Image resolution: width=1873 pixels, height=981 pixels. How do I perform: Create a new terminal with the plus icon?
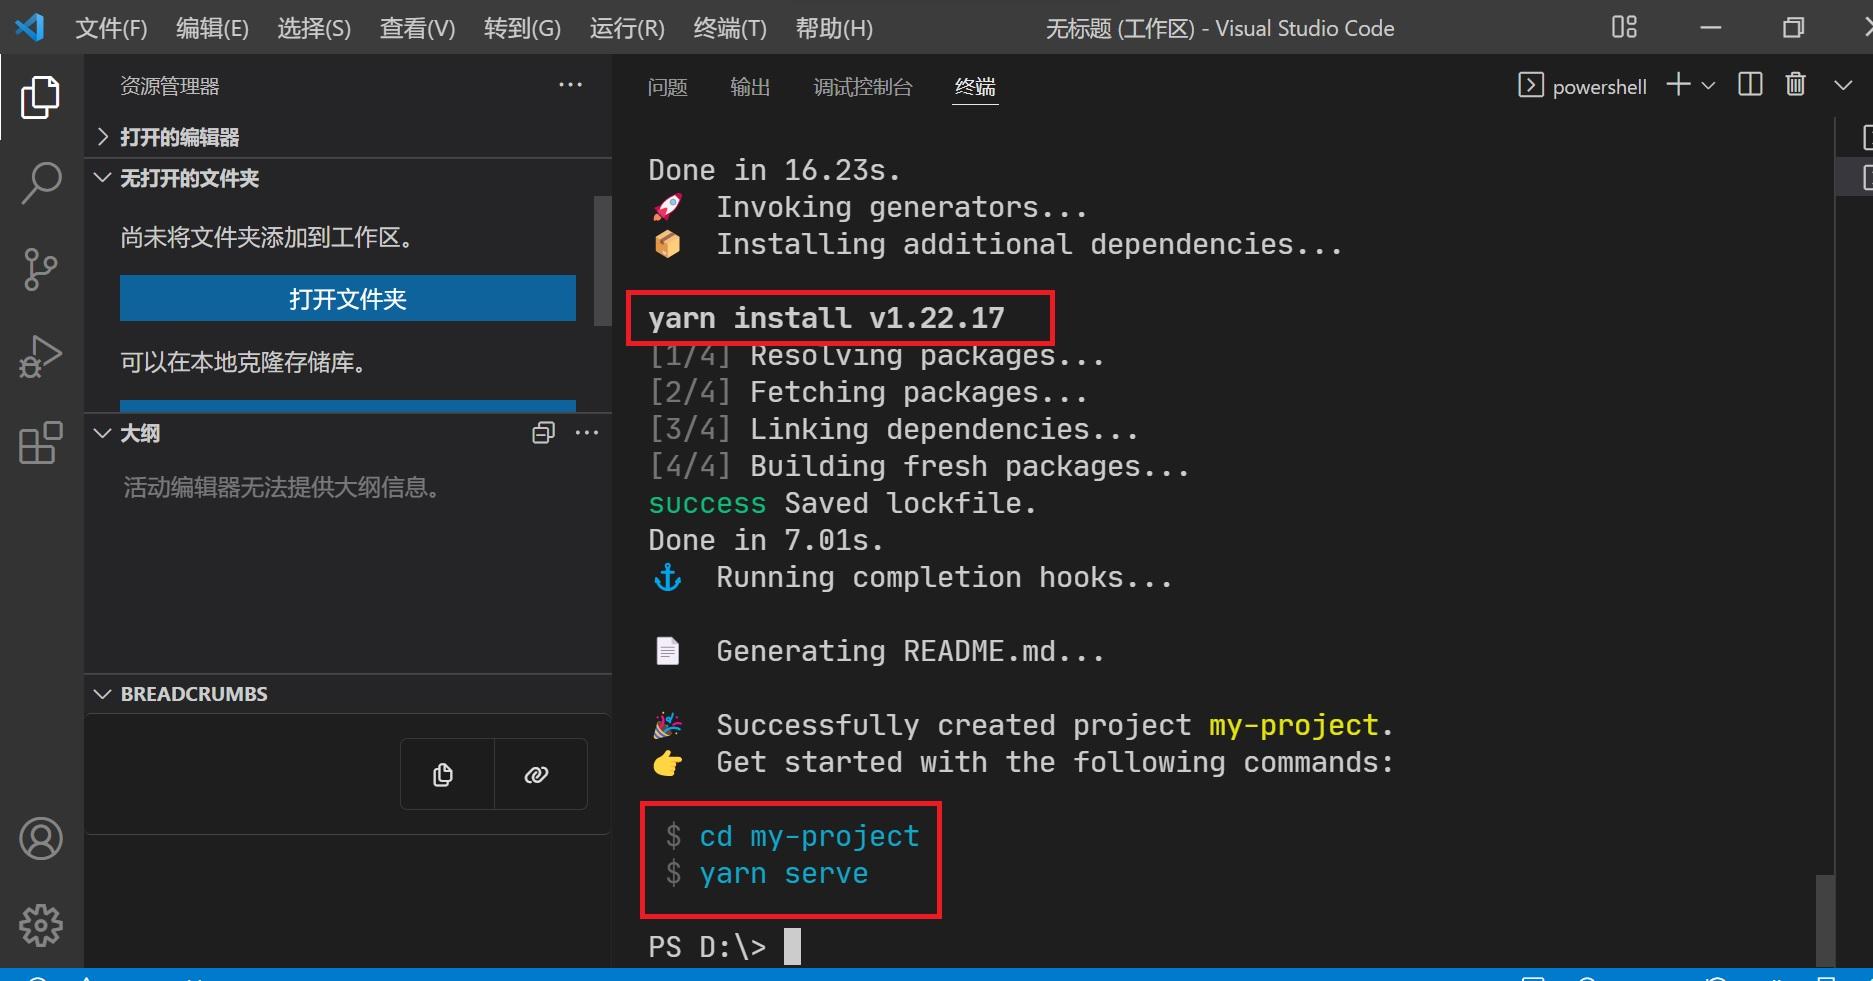[1676, 85]
